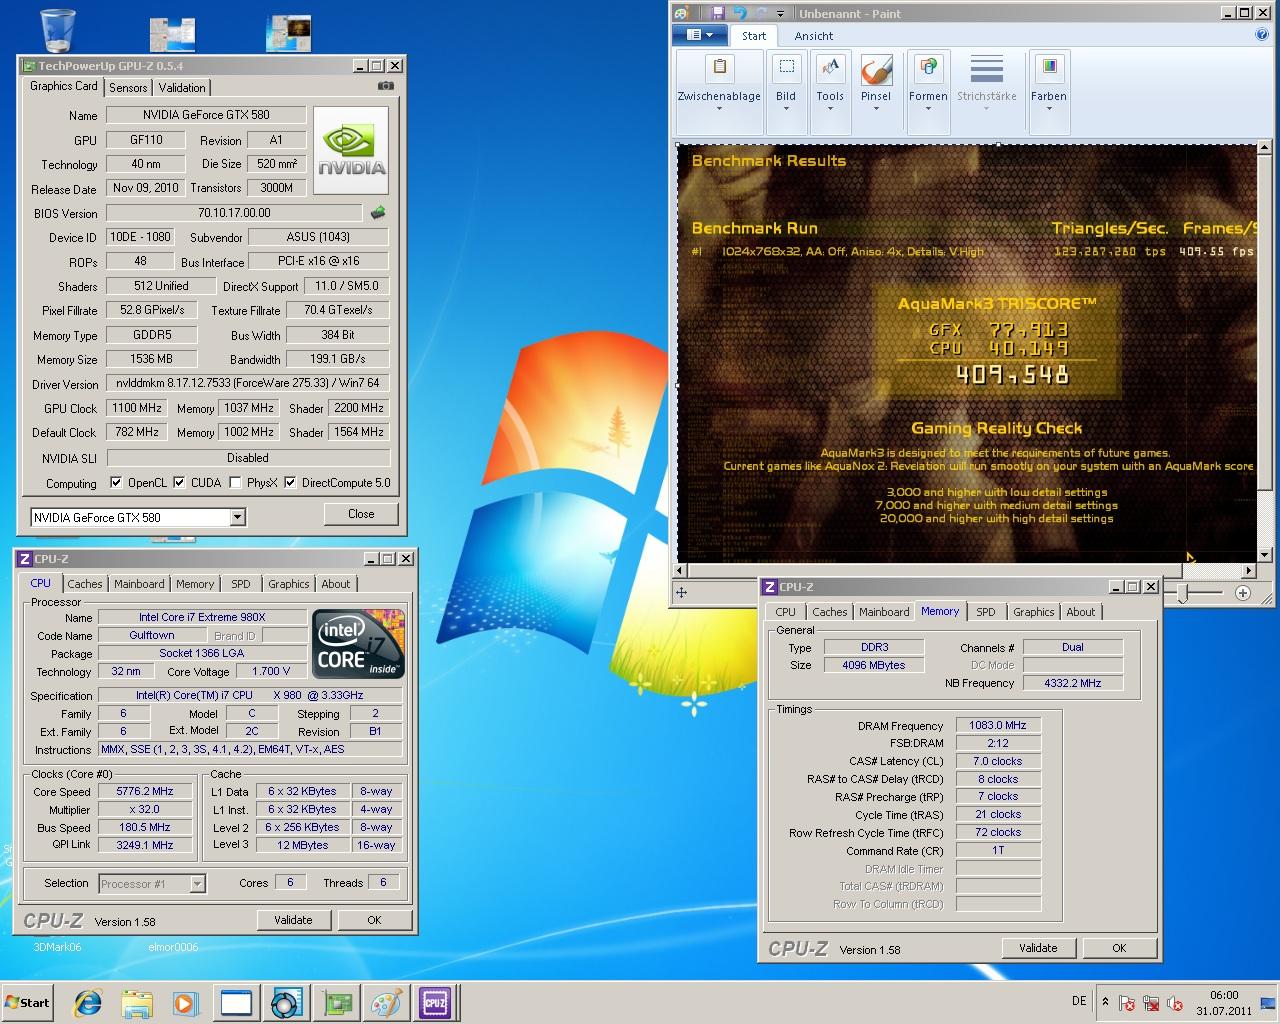The width and height of the screenshot is (1280, 1024).
Task: Show hidden tray icons arrow
Action: pos(1105,1001)
